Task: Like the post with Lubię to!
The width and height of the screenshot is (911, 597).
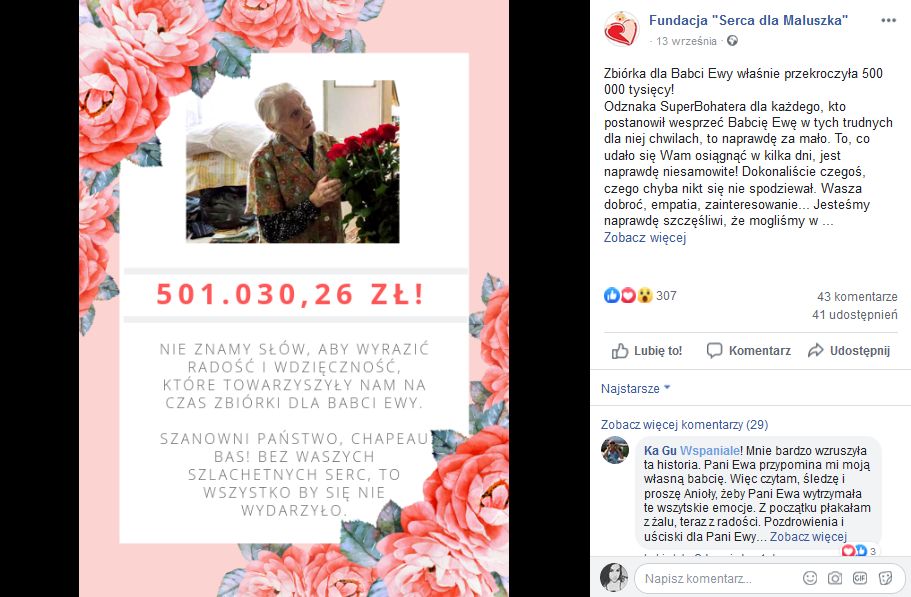Action: [647, 351]
